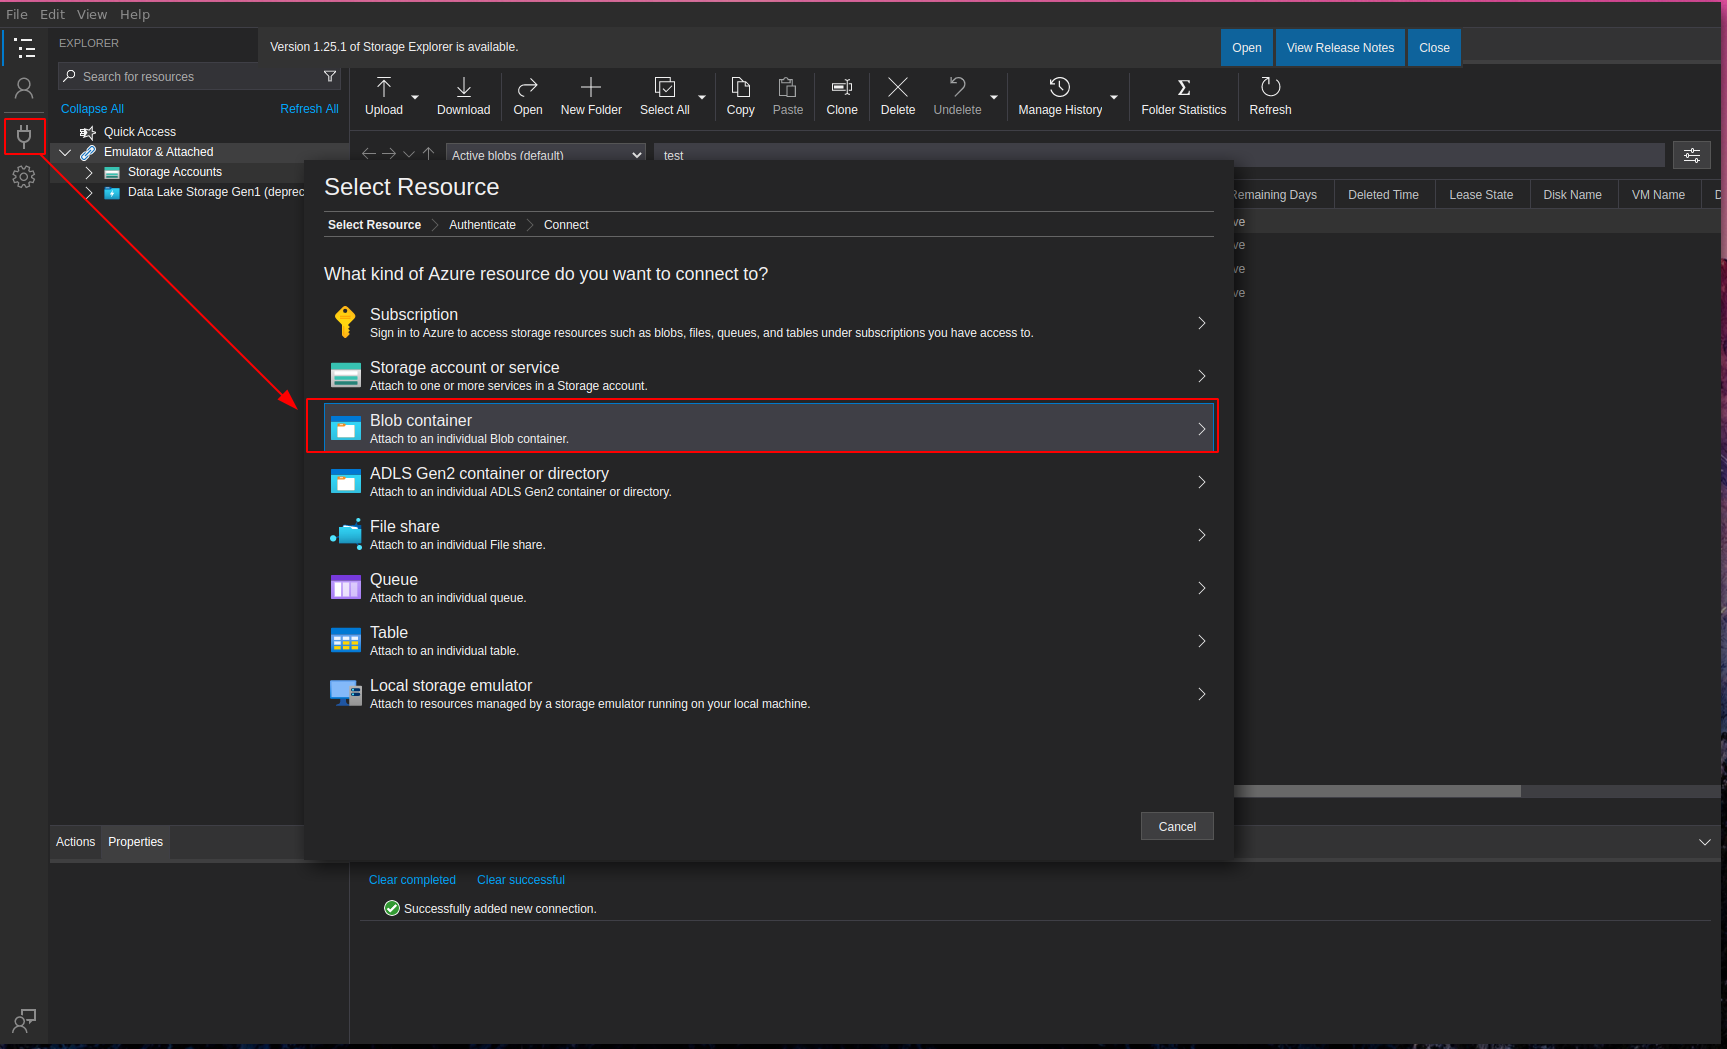Click Open in the update notification

(1247, 47)
